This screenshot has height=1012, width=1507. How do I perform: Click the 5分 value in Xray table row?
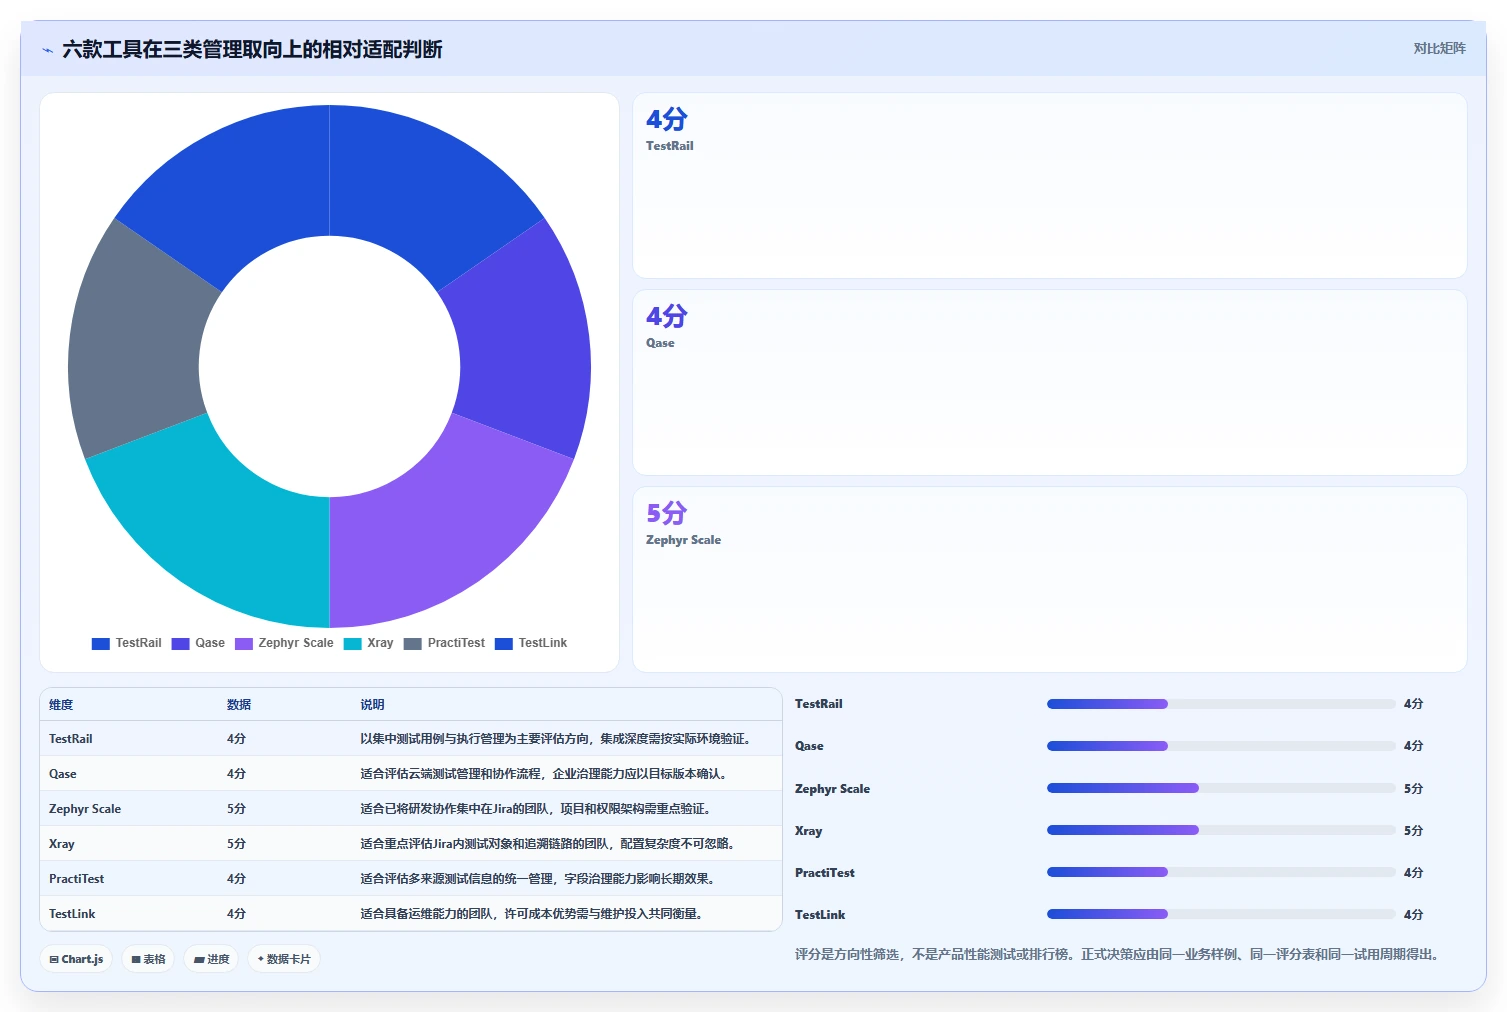point(236,844)
